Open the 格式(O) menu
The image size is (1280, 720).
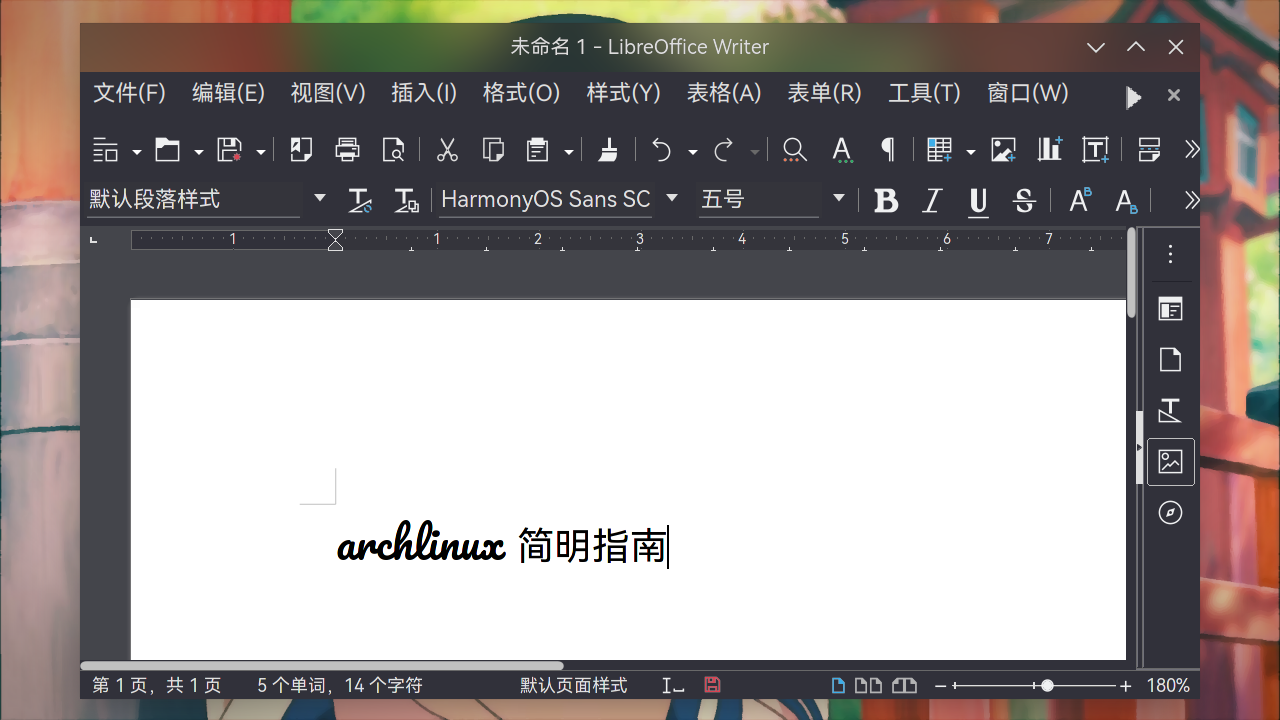pyautogui.click(x=520, y=92)
